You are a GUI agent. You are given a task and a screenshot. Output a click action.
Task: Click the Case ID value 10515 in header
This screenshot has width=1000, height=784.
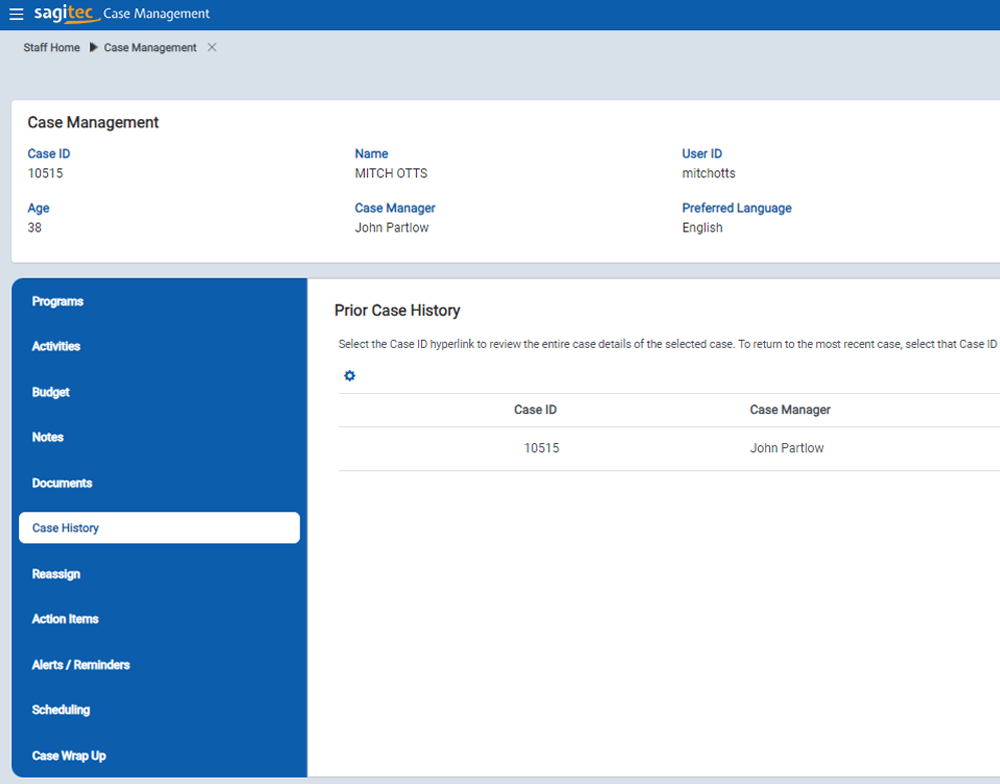45,173
